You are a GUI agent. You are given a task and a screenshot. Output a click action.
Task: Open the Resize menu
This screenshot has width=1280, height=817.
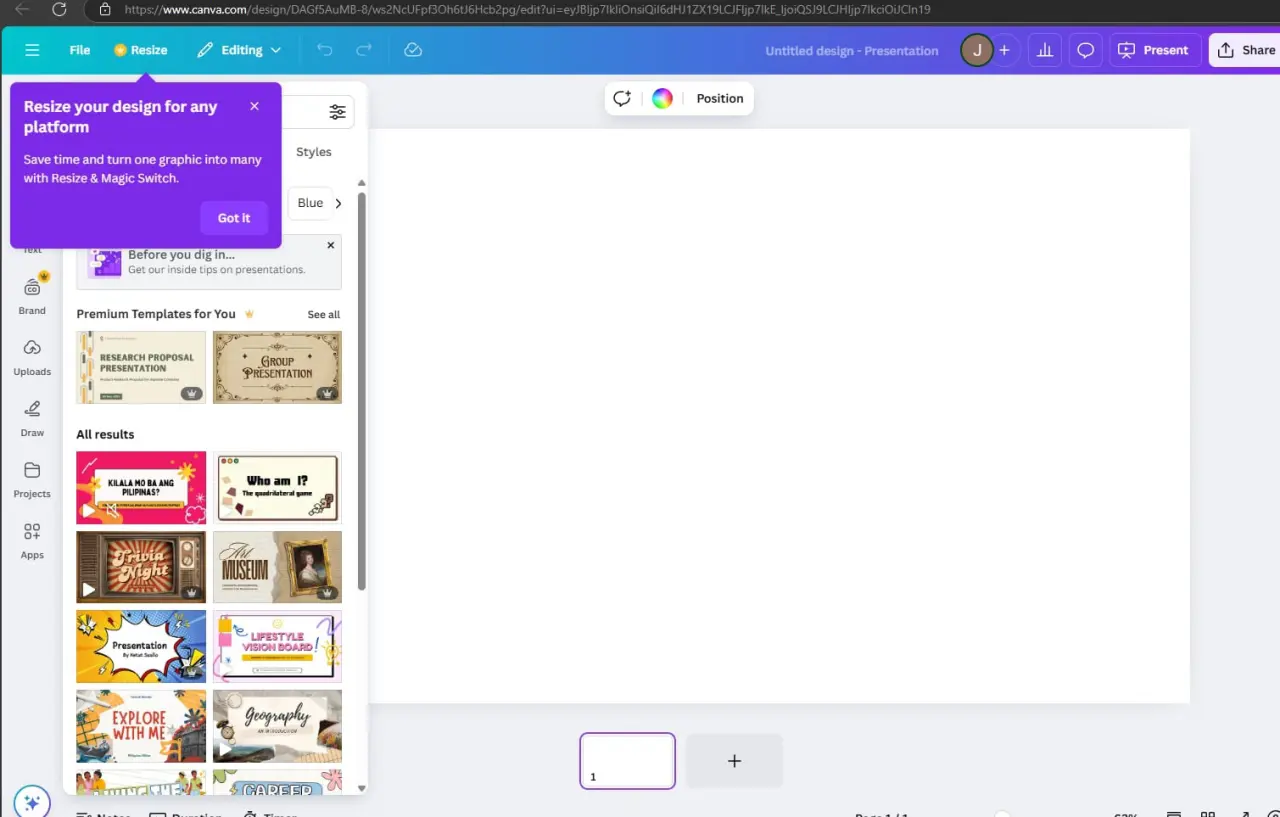click(140, 50)
